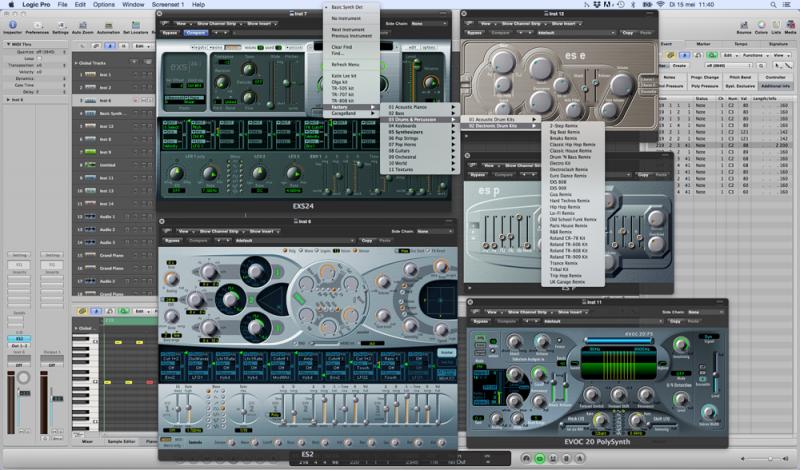Select the Basic Synth track icon

click(x=90, y=113)
